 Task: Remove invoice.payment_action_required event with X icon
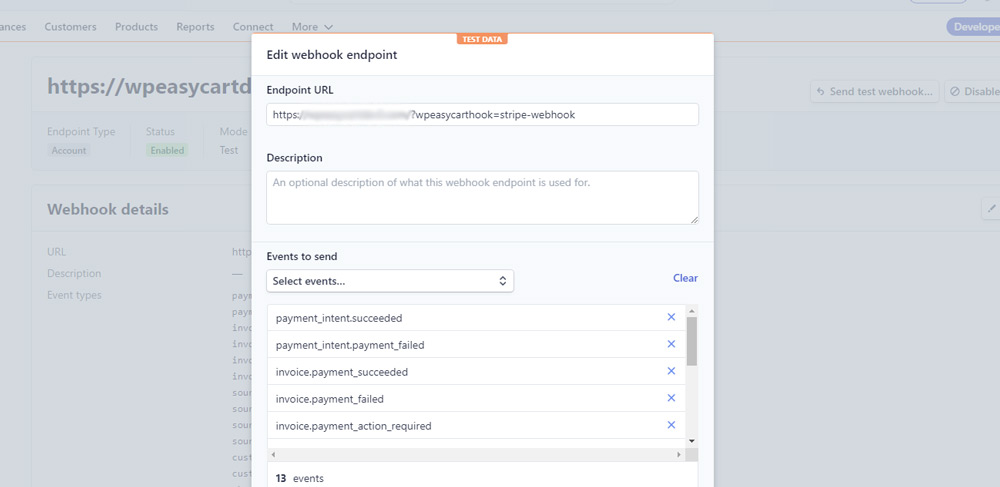tap(671, 425)
